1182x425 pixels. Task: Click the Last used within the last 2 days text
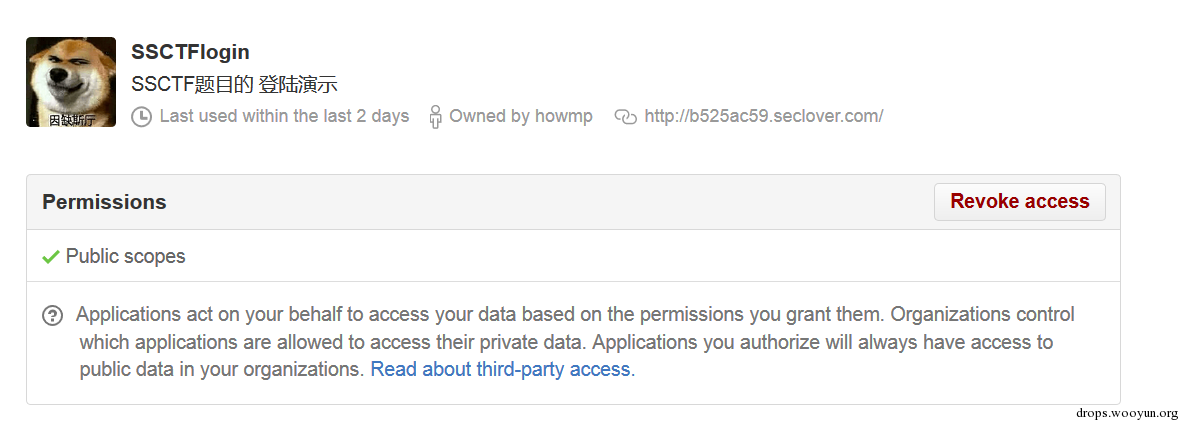point(284,116)
